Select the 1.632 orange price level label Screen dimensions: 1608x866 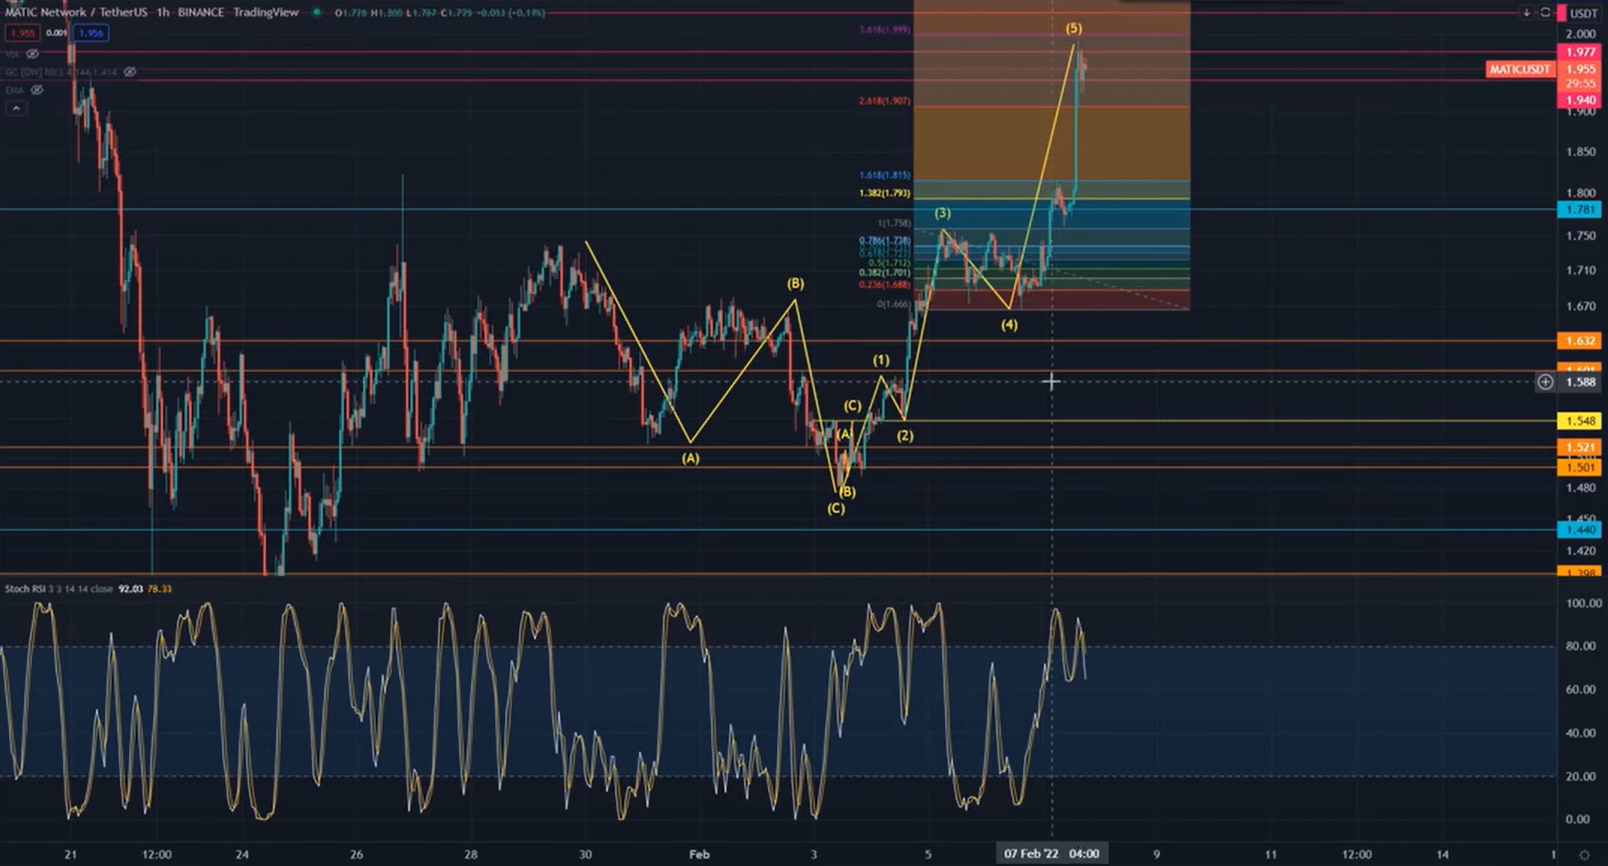coord(1580,341)
